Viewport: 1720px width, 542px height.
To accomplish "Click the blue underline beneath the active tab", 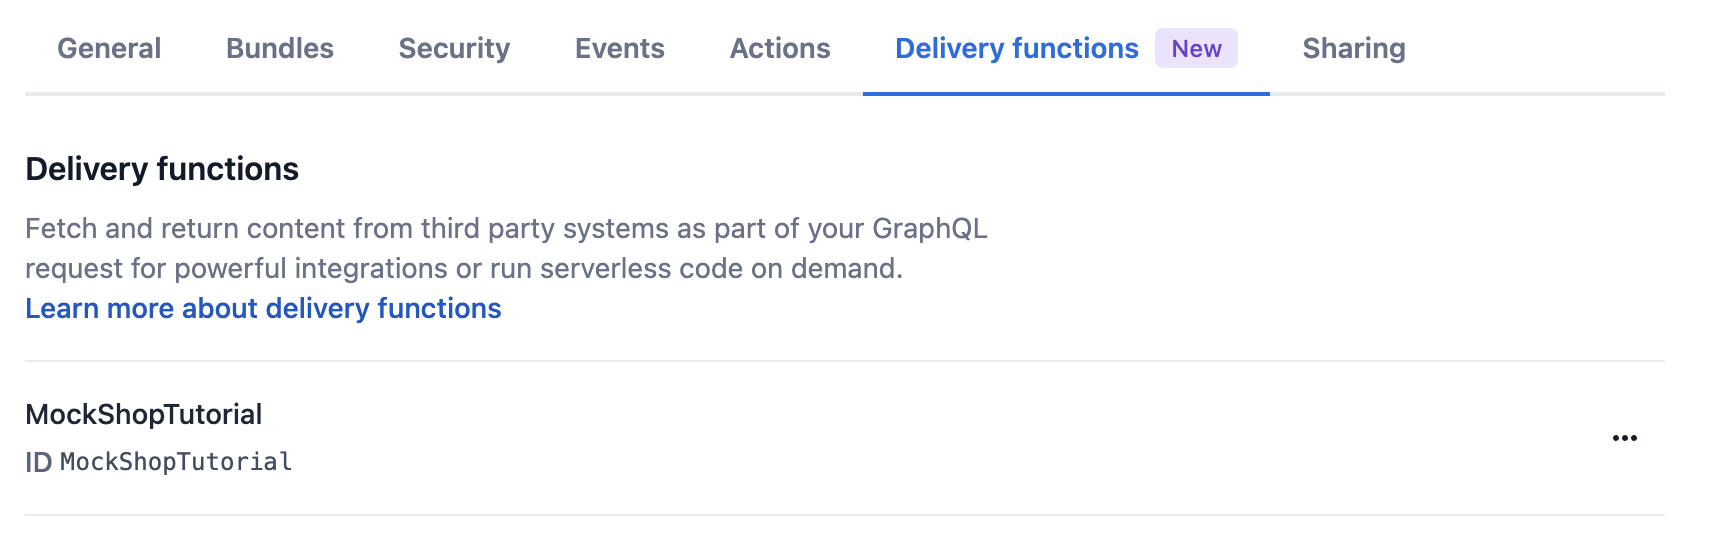I will click(1066, 93).
